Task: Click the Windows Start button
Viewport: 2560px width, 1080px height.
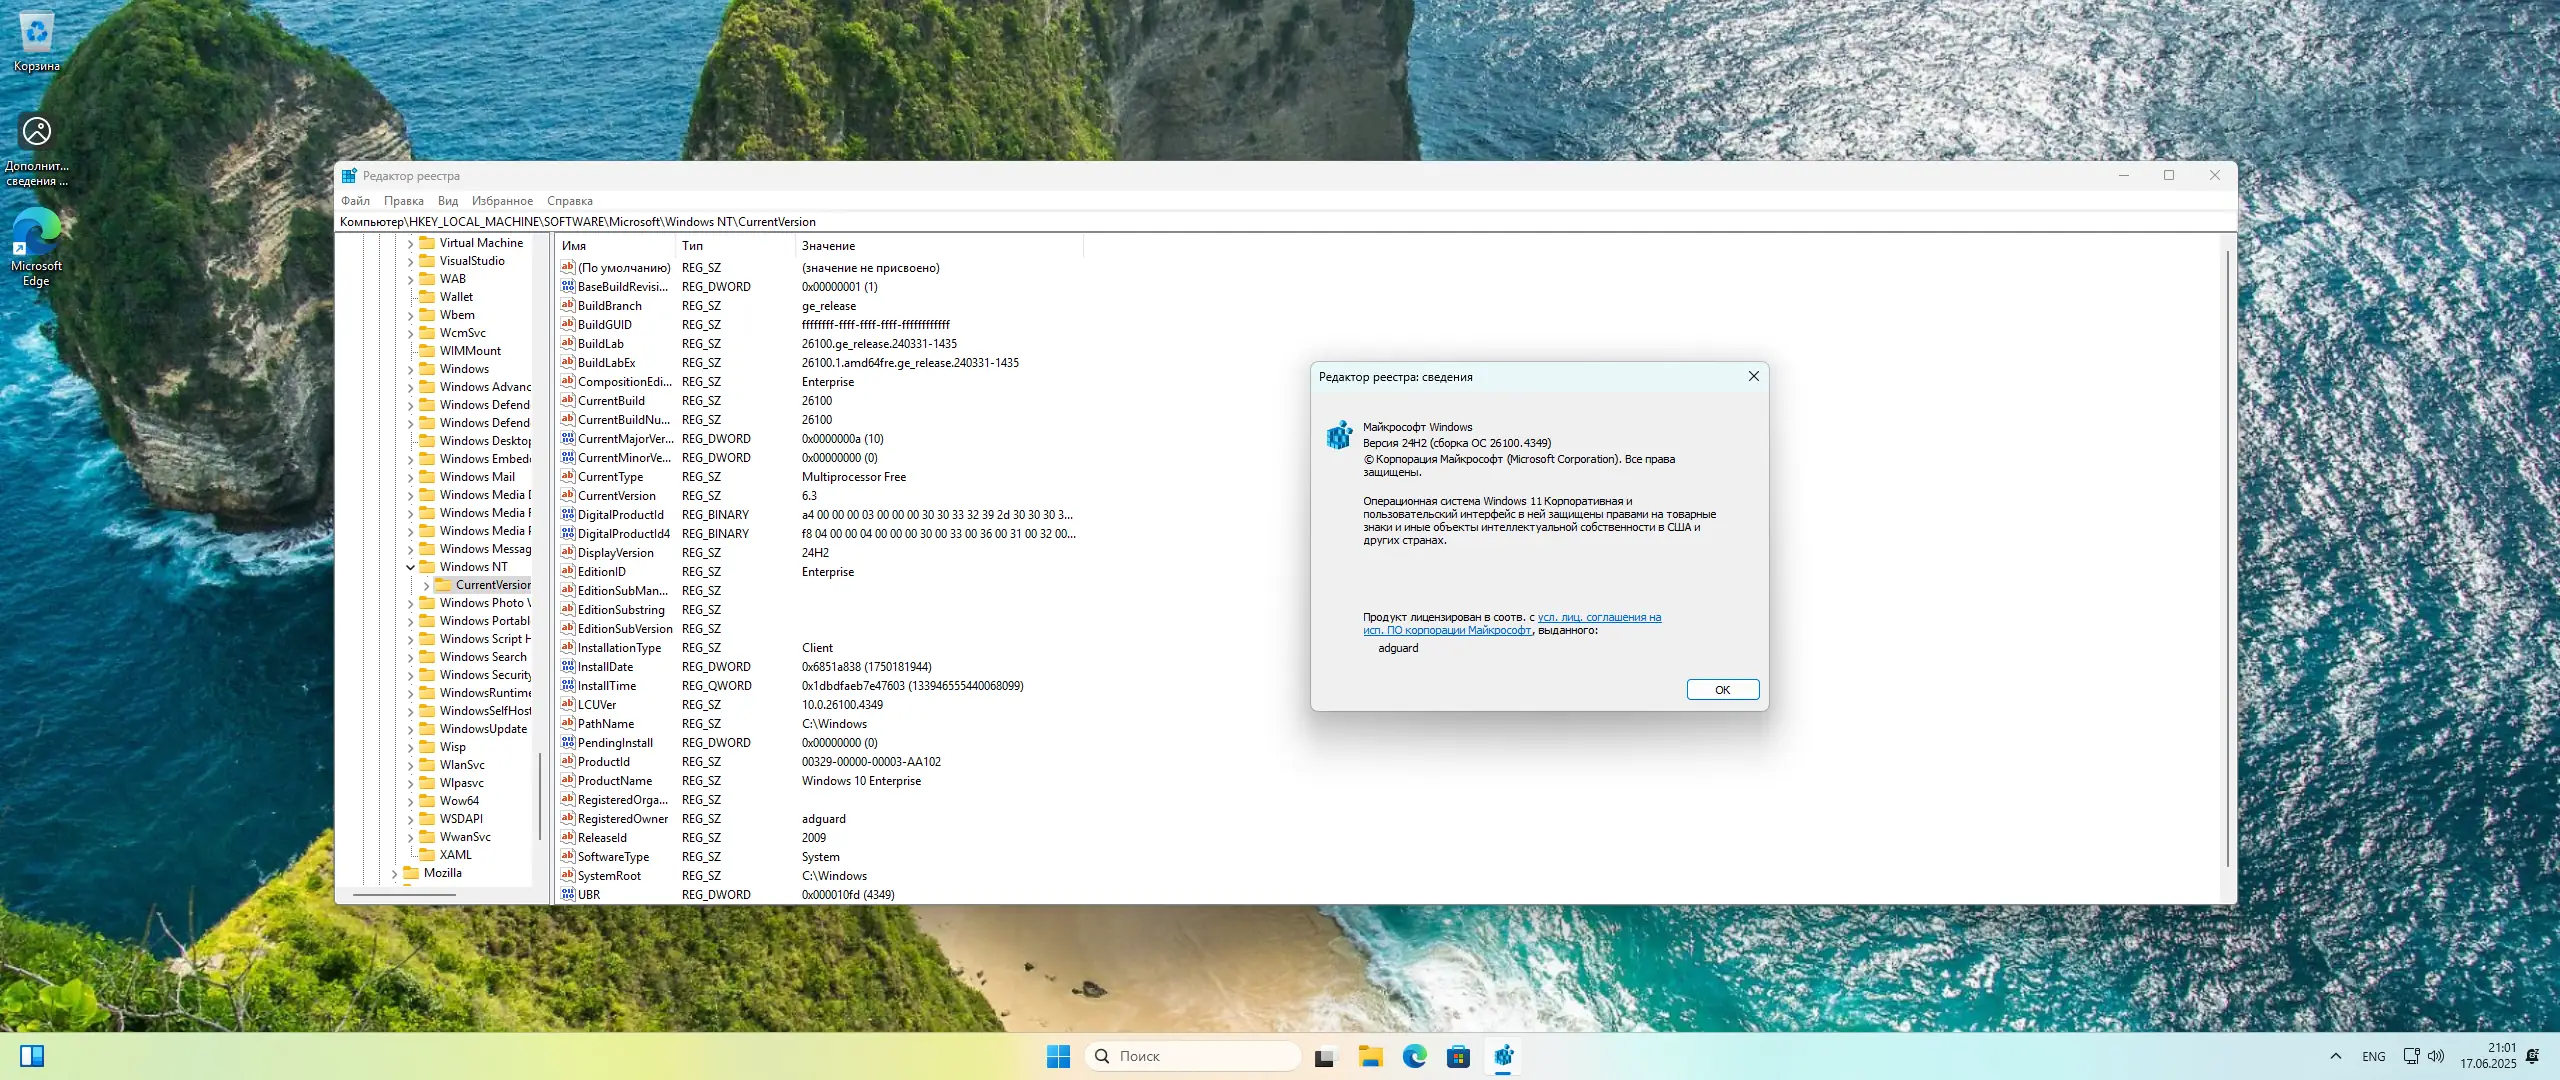Action: coord(1058,1056)
